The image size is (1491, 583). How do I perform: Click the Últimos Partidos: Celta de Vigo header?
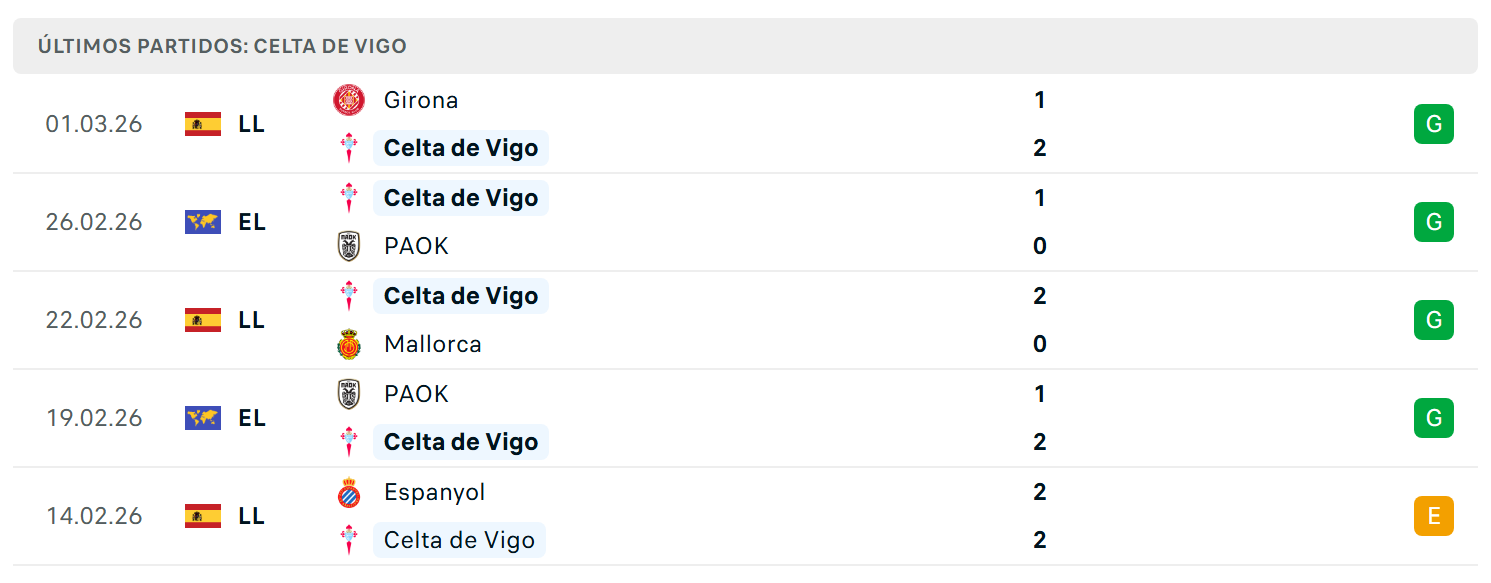point(222,46)
